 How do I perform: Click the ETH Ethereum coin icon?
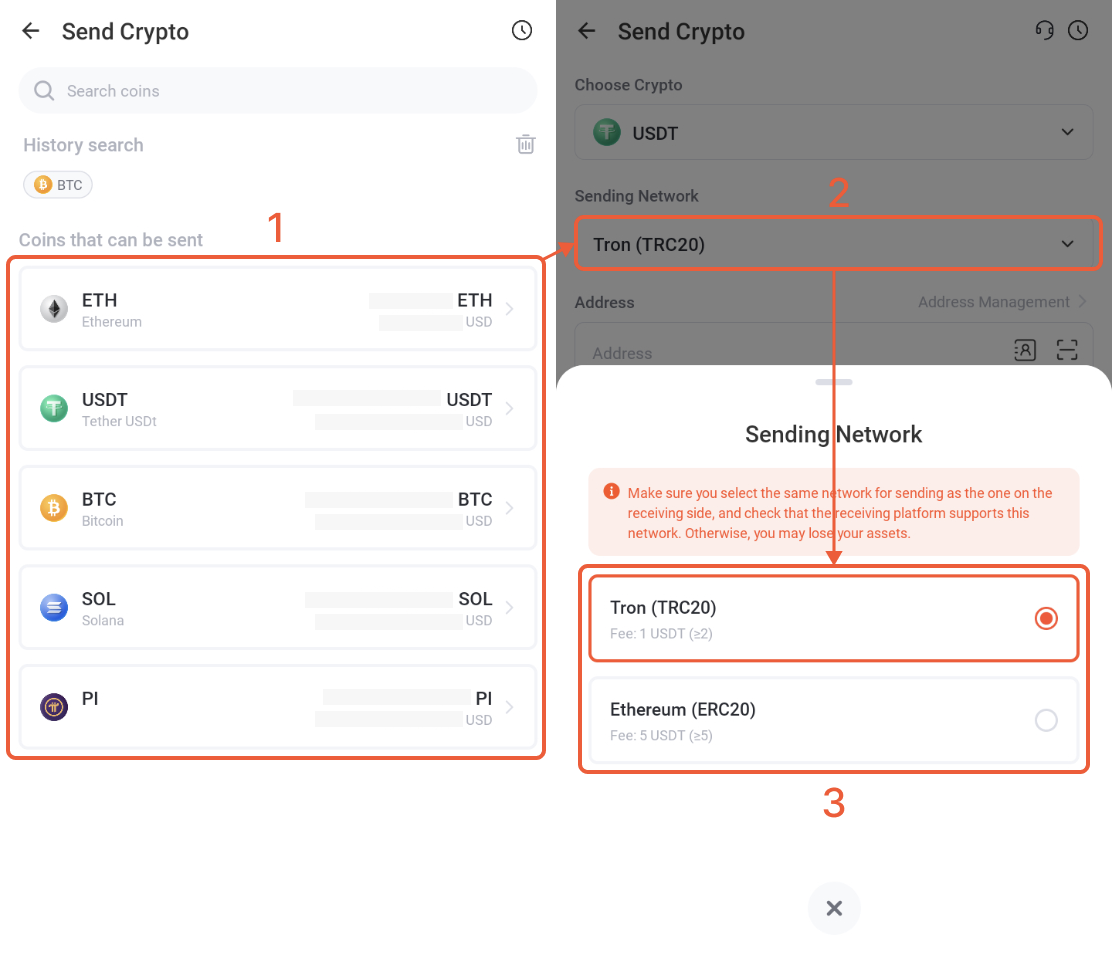53,308
